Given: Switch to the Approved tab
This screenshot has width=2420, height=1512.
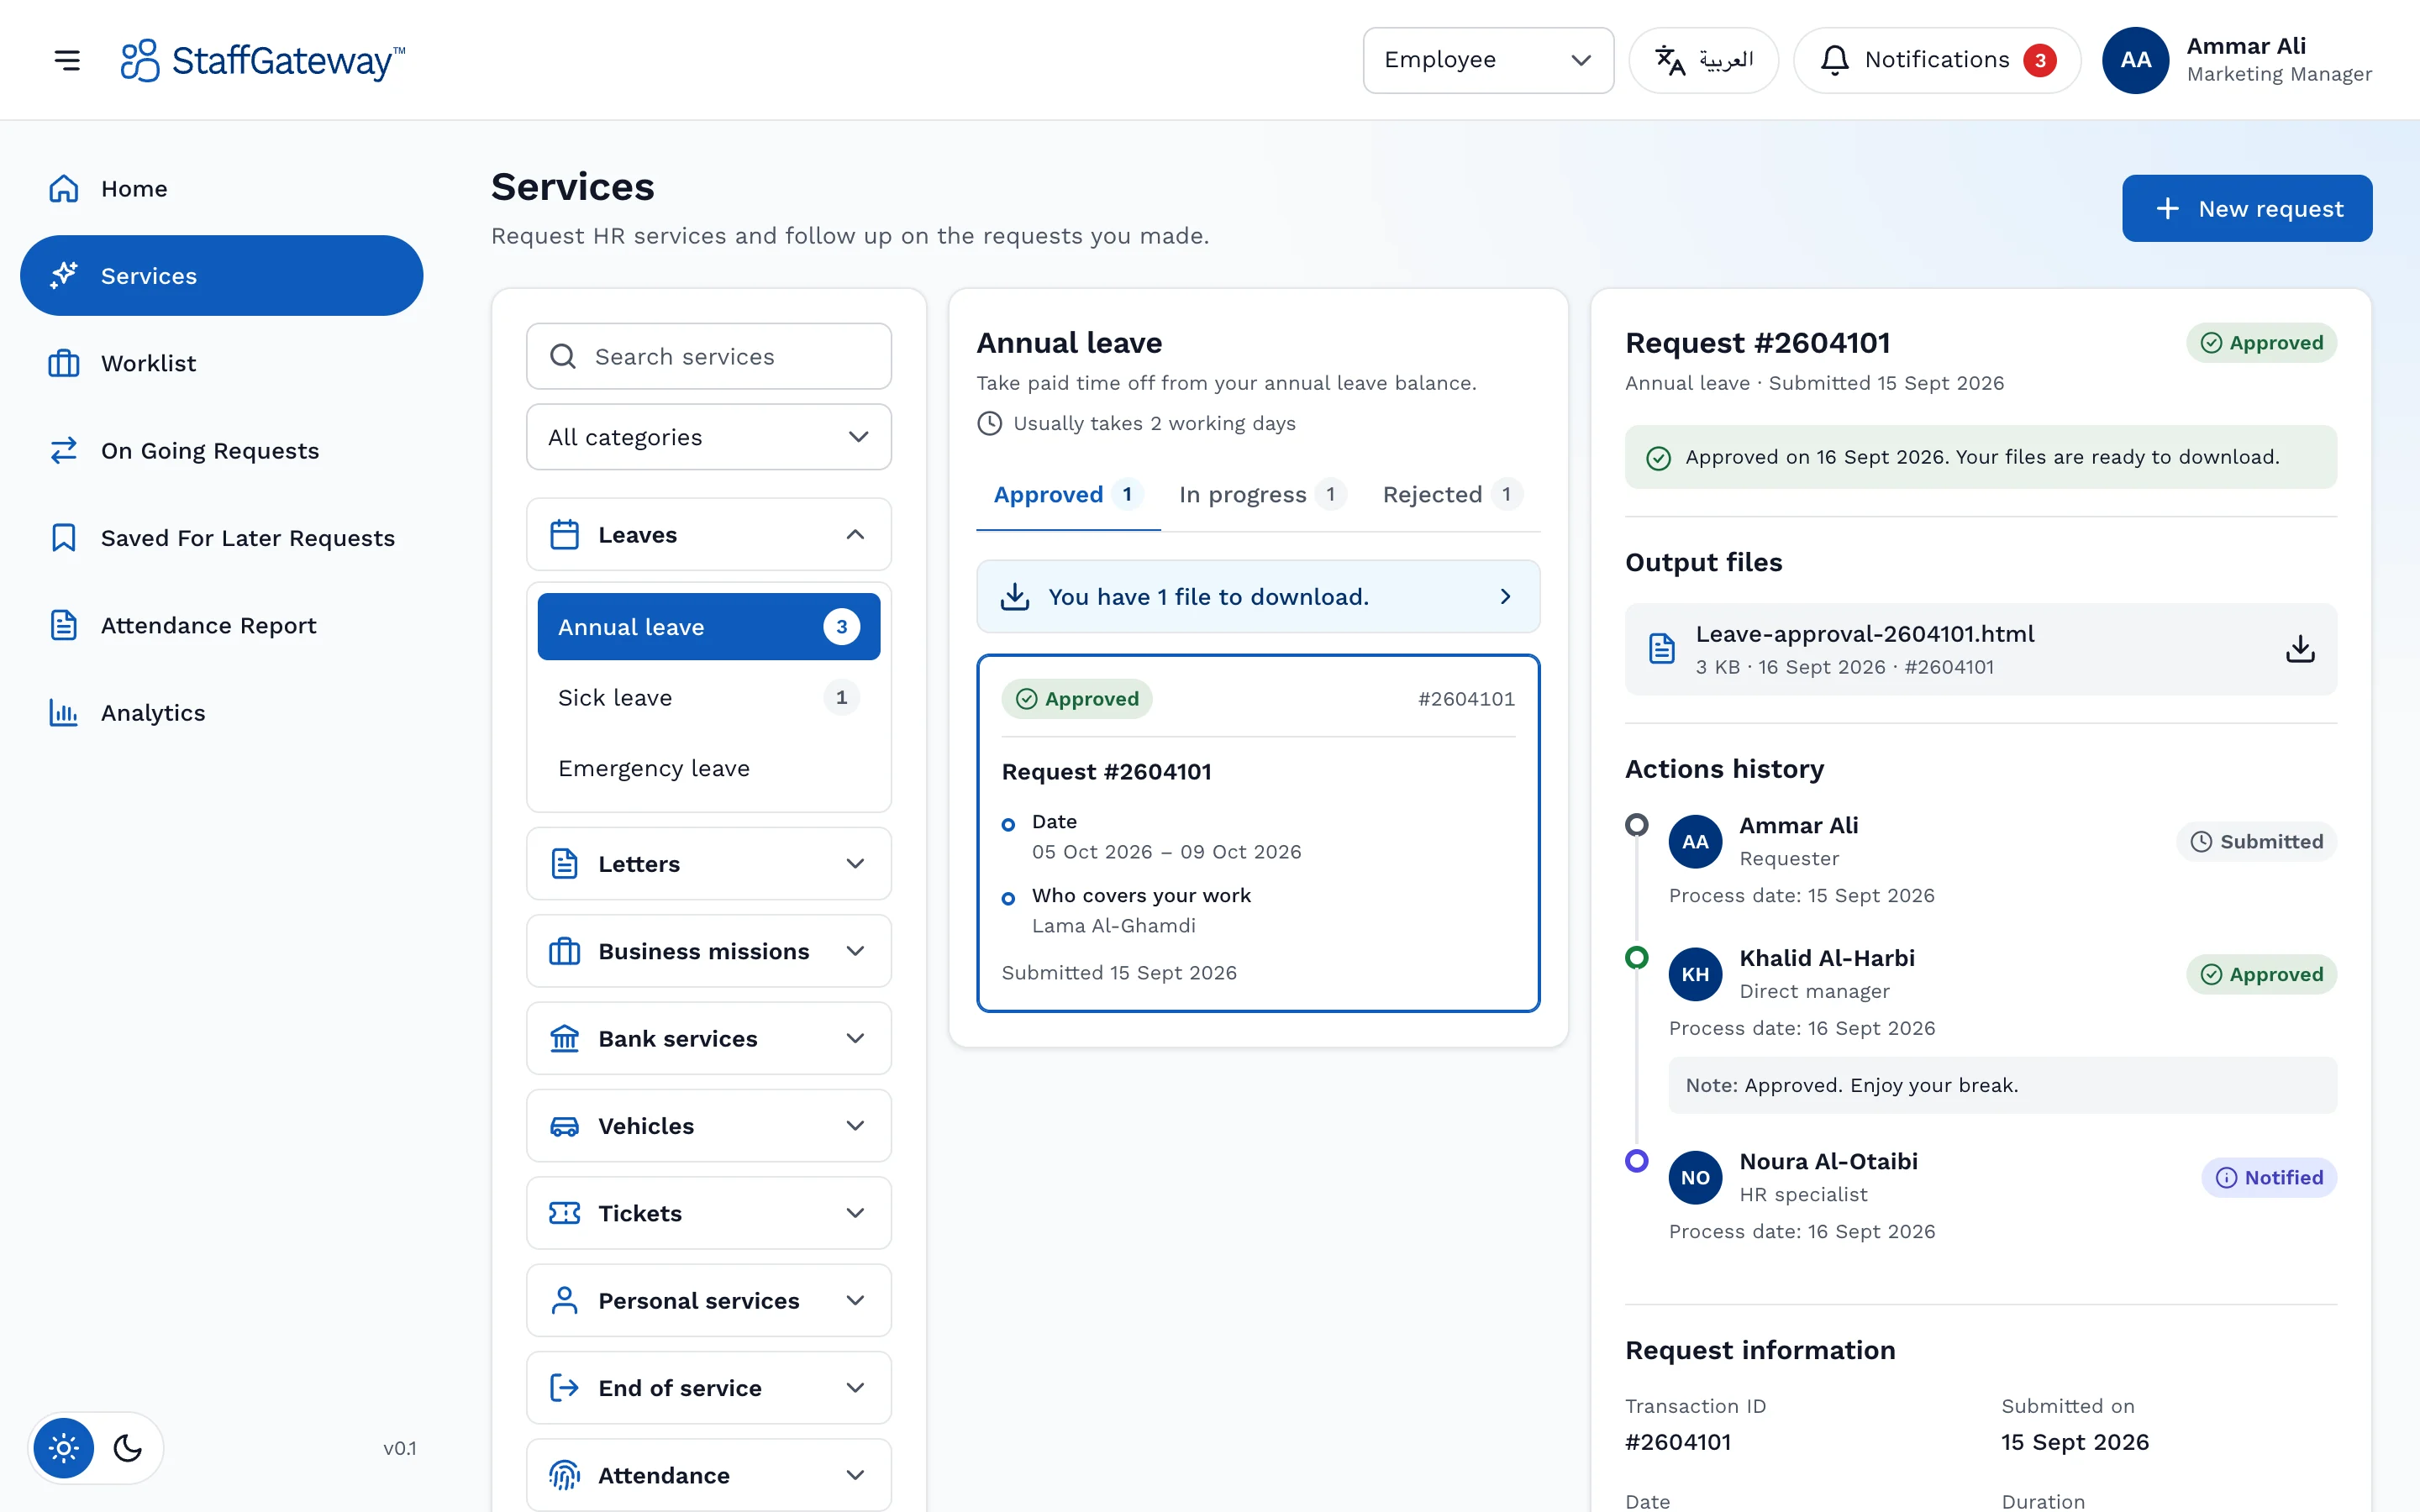Looking at the screenshot, I should coord(1067,494).
